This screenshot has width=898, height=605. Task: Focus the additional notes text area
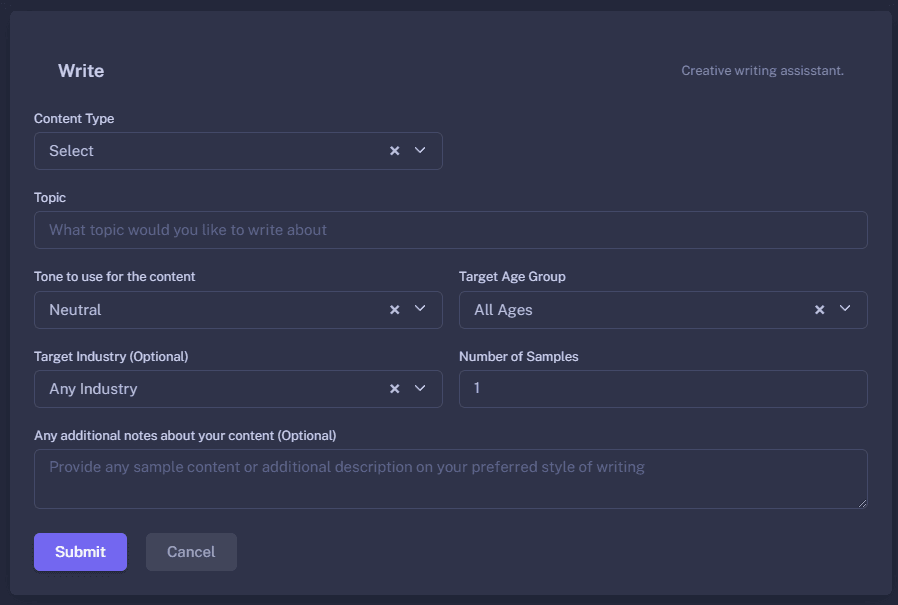(450, 479)
